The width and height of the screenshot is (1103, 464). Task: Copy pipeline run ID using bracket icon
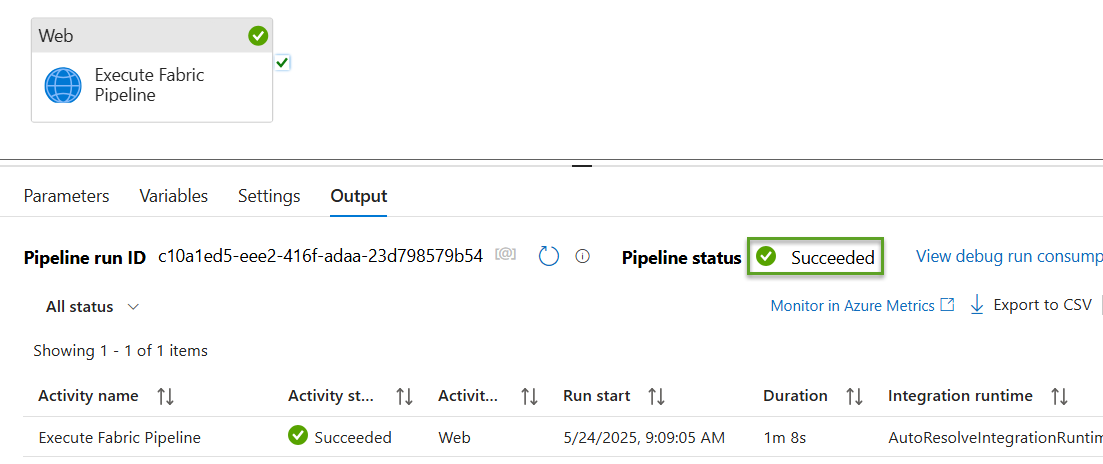(506, 254)
